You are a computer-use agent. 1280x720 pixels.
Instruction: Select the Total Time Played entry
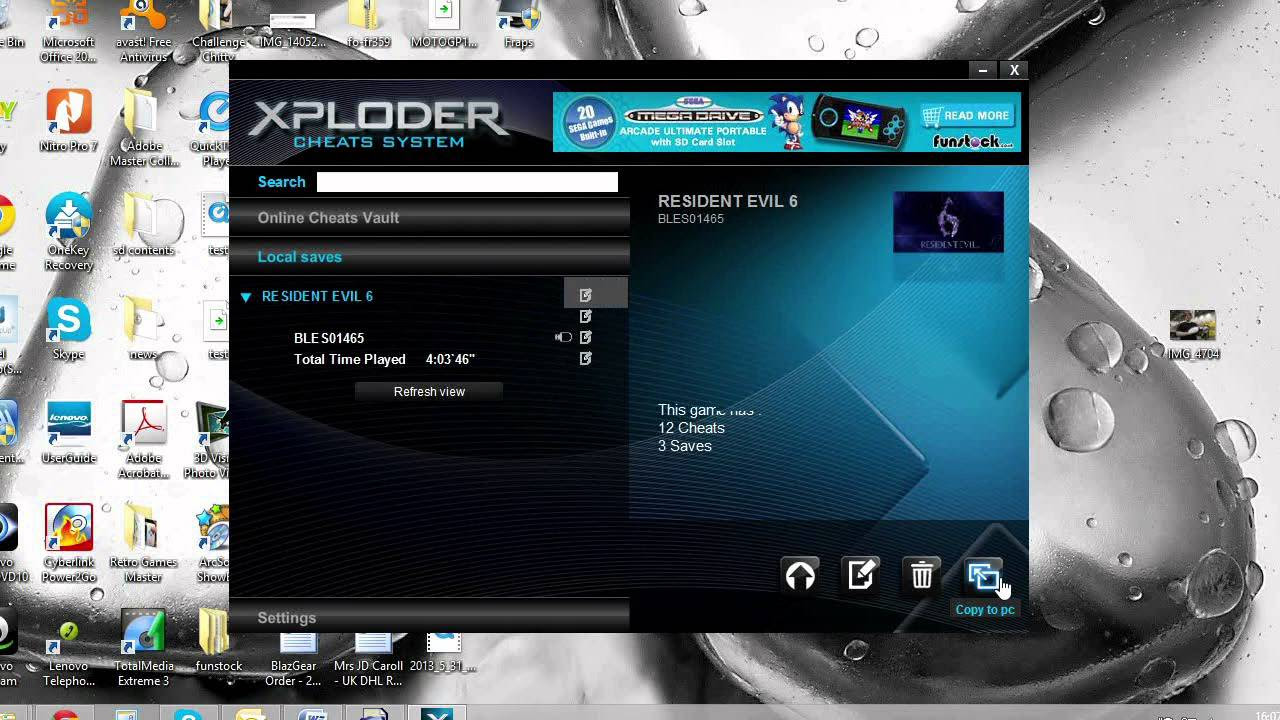pos(384,359)
